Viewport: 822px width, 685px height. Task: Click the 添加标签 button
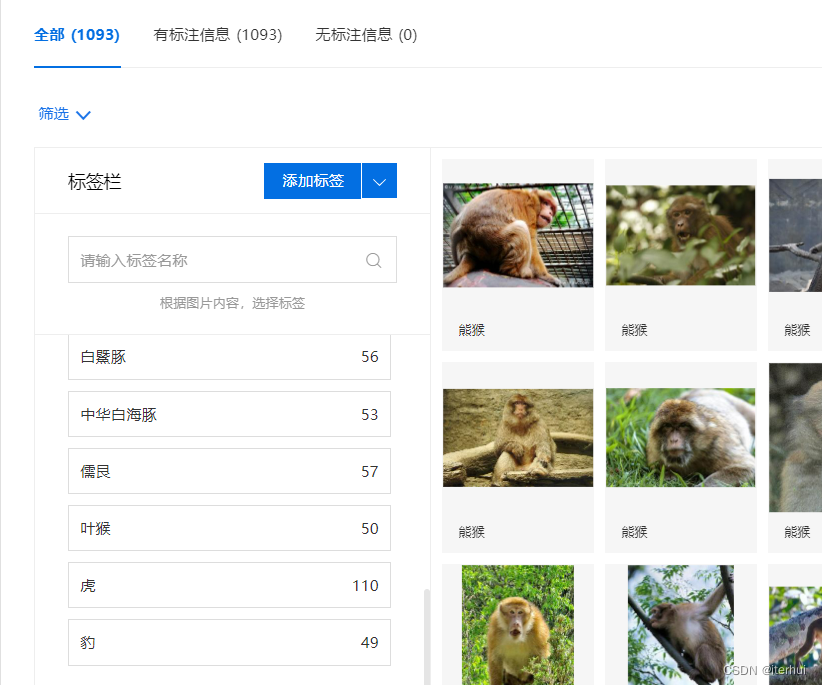point(312,181)
